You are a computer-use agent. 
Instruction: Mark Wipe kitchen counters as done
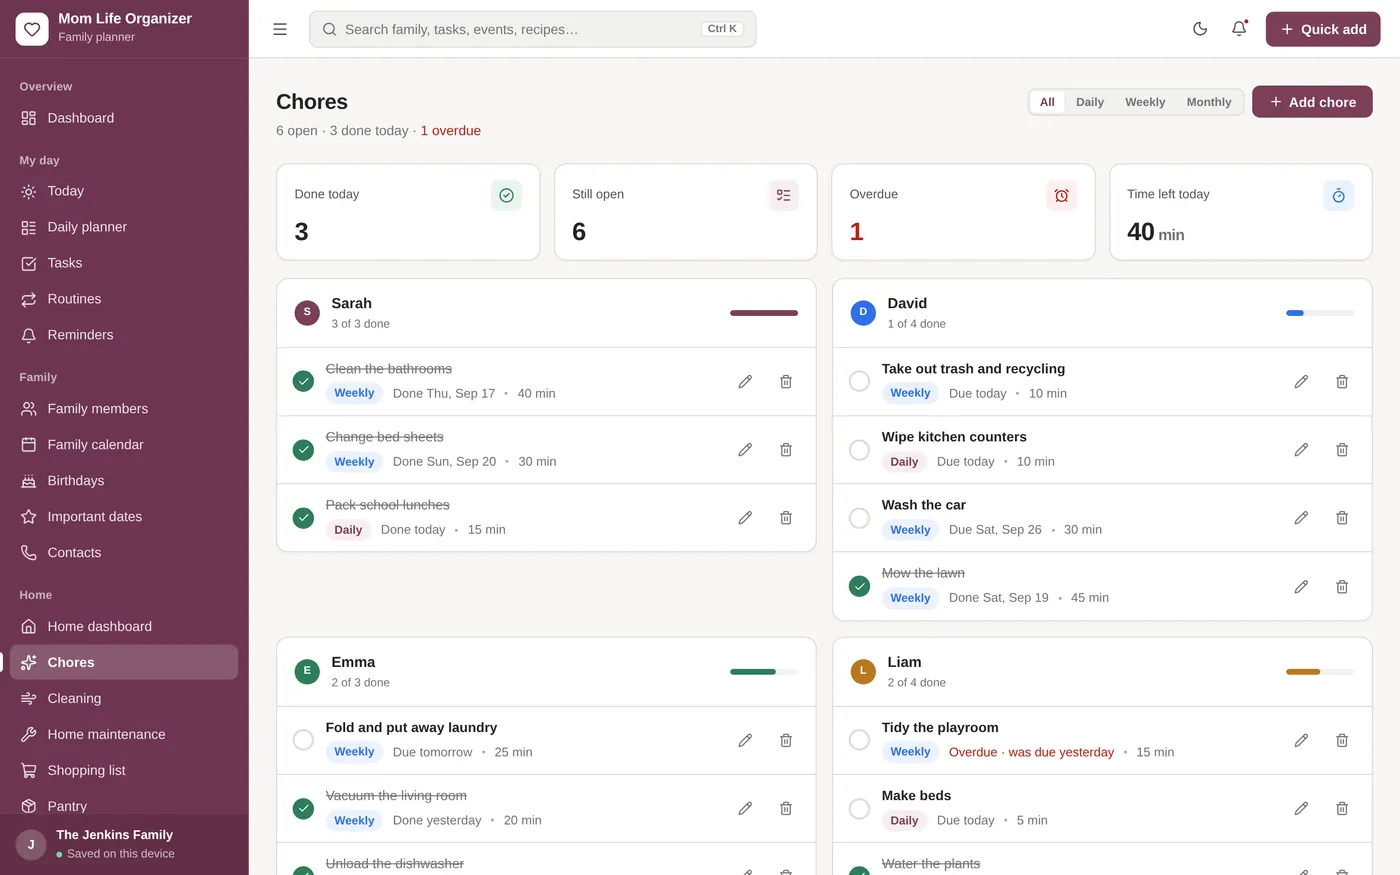(x=859, y=450)
